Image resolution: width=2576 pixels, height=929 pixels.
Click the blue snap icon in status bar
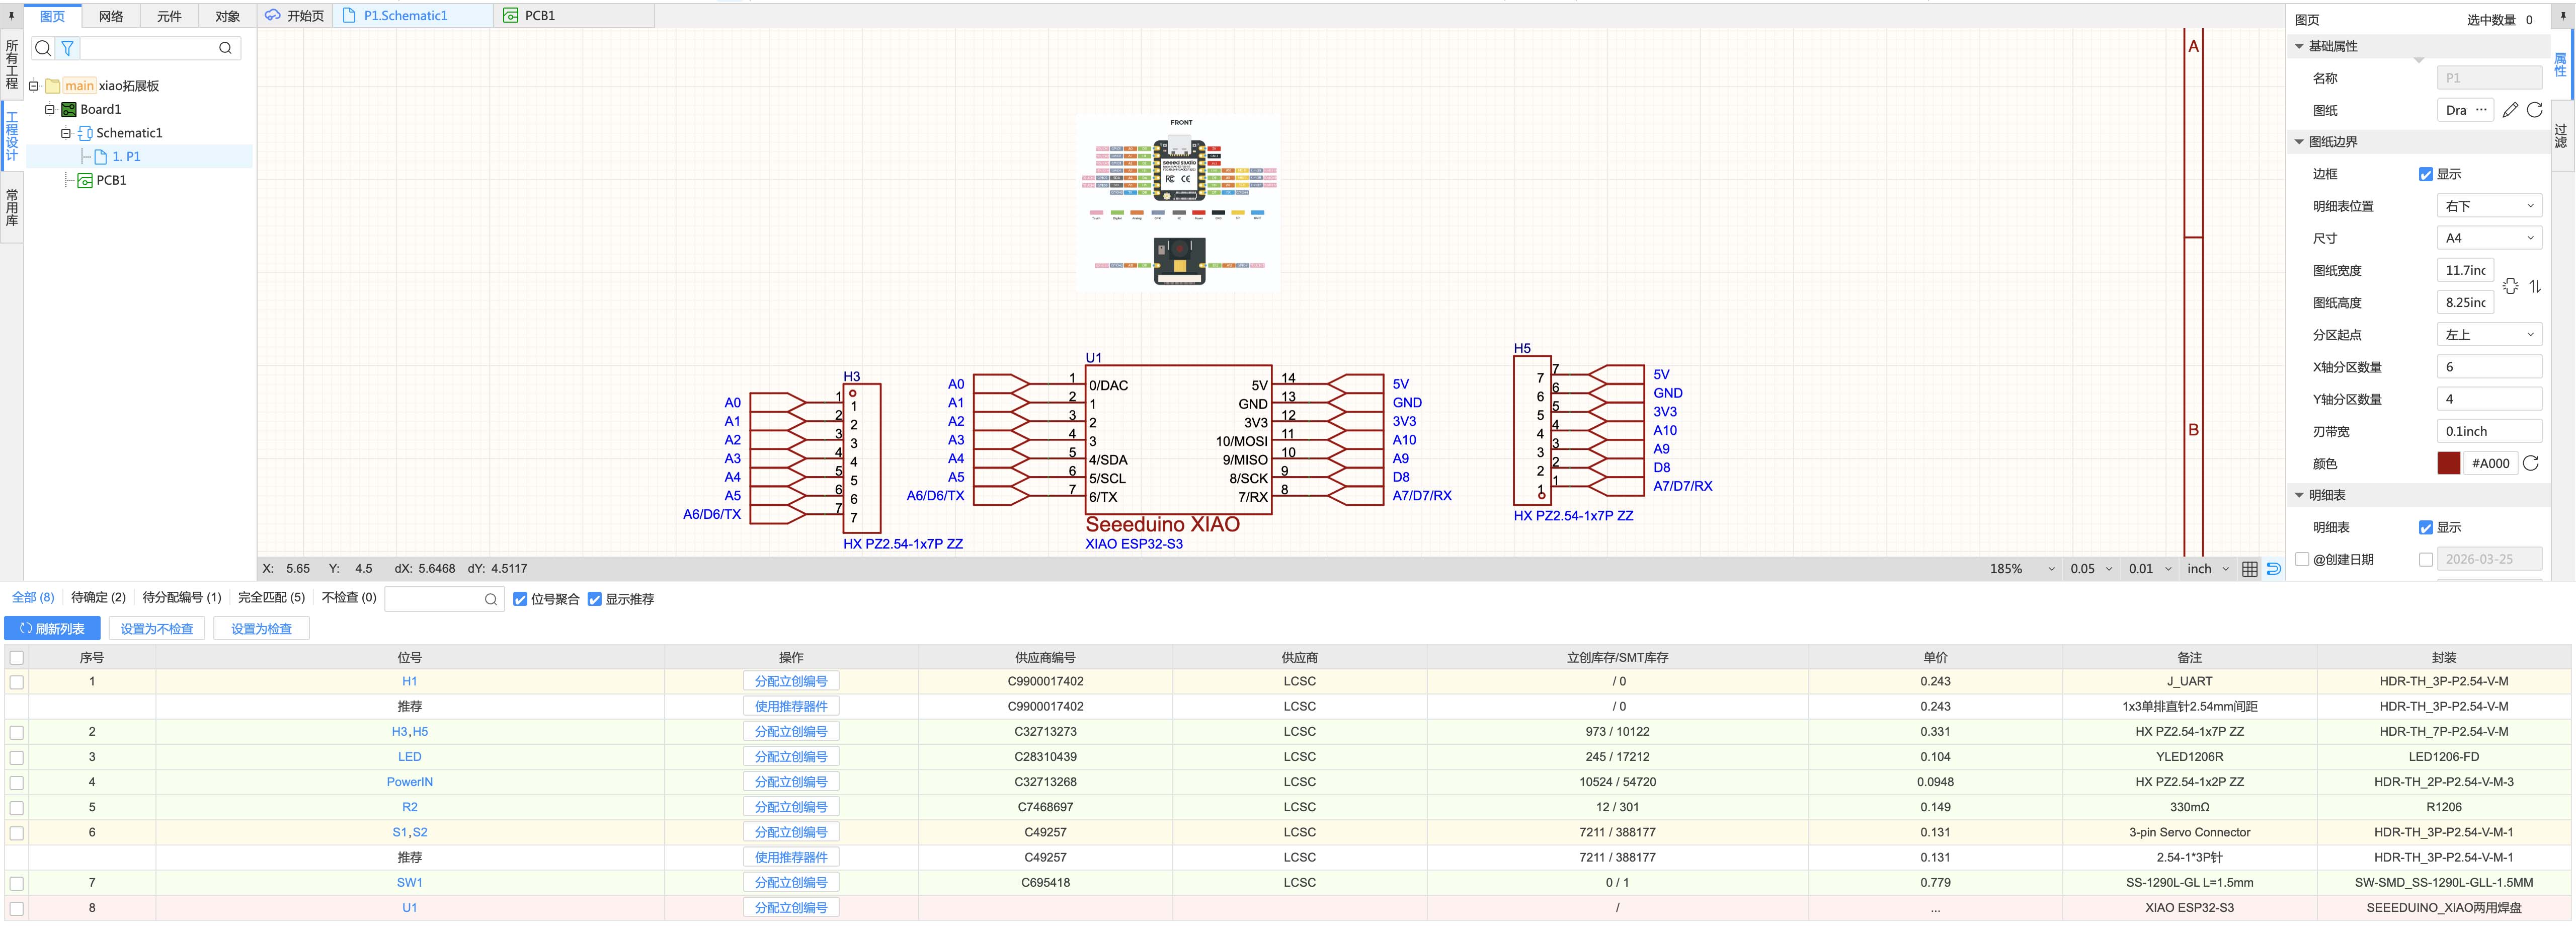point(2274,569)
